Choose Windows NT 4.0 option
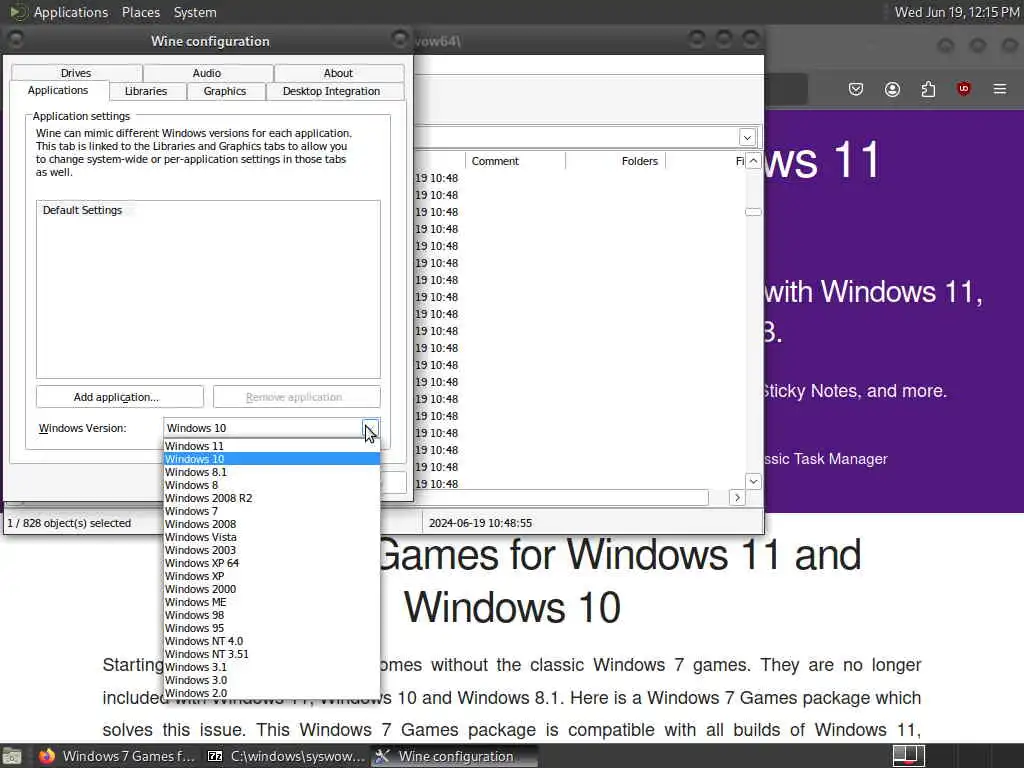Screen dimensions: 1024x768 point(271,641)
